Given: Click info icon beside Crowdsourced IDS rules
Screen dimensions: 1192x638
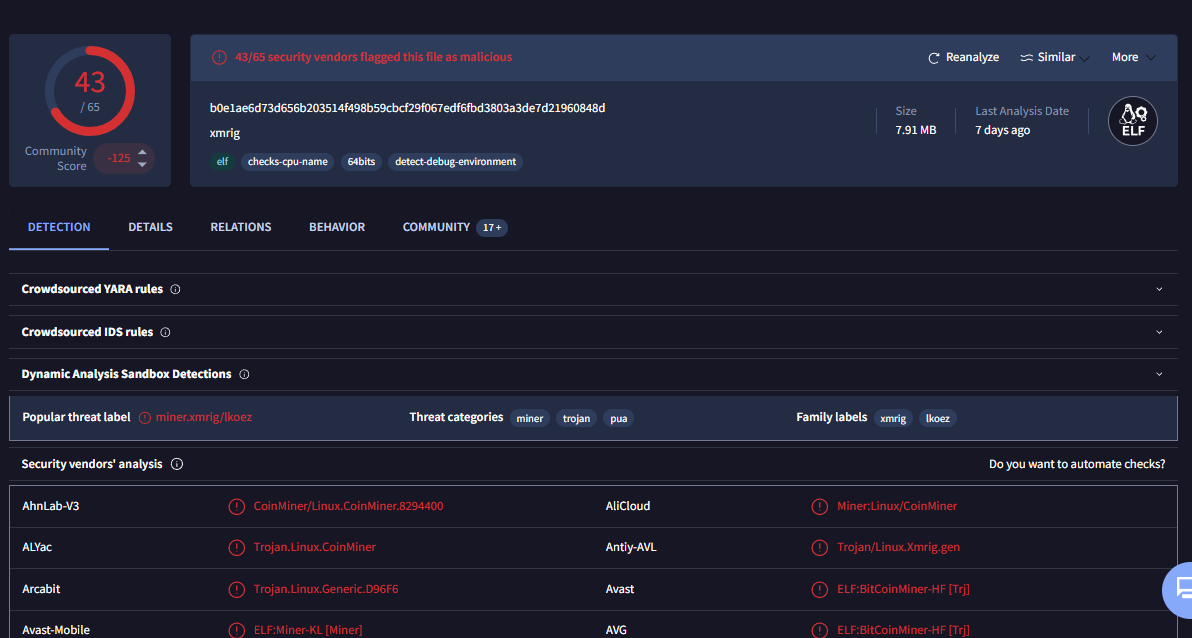Looking at the screenshot, I should point(165,332).
